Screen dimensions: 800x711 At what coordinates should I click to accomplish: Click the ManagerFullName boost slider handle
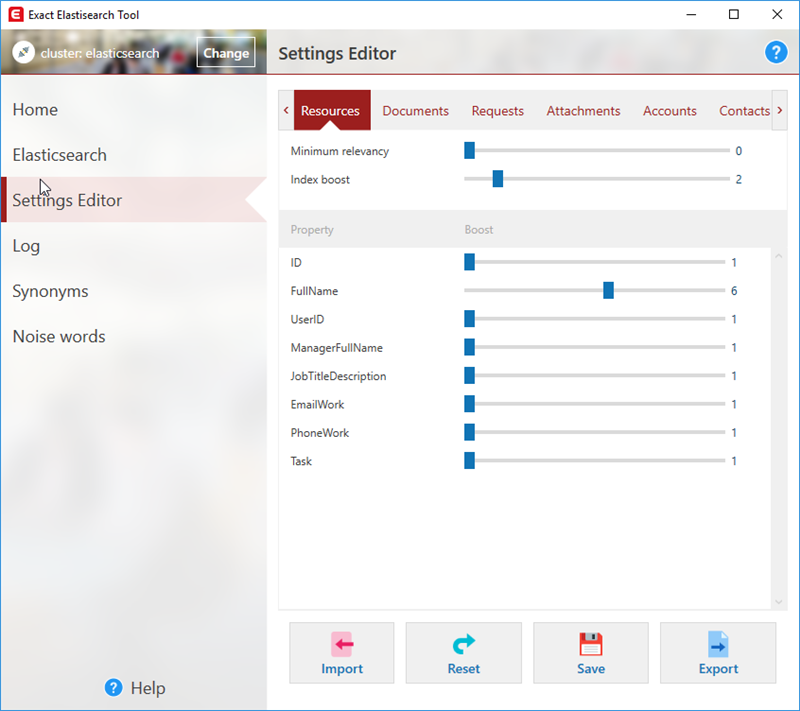click(469, 347)
